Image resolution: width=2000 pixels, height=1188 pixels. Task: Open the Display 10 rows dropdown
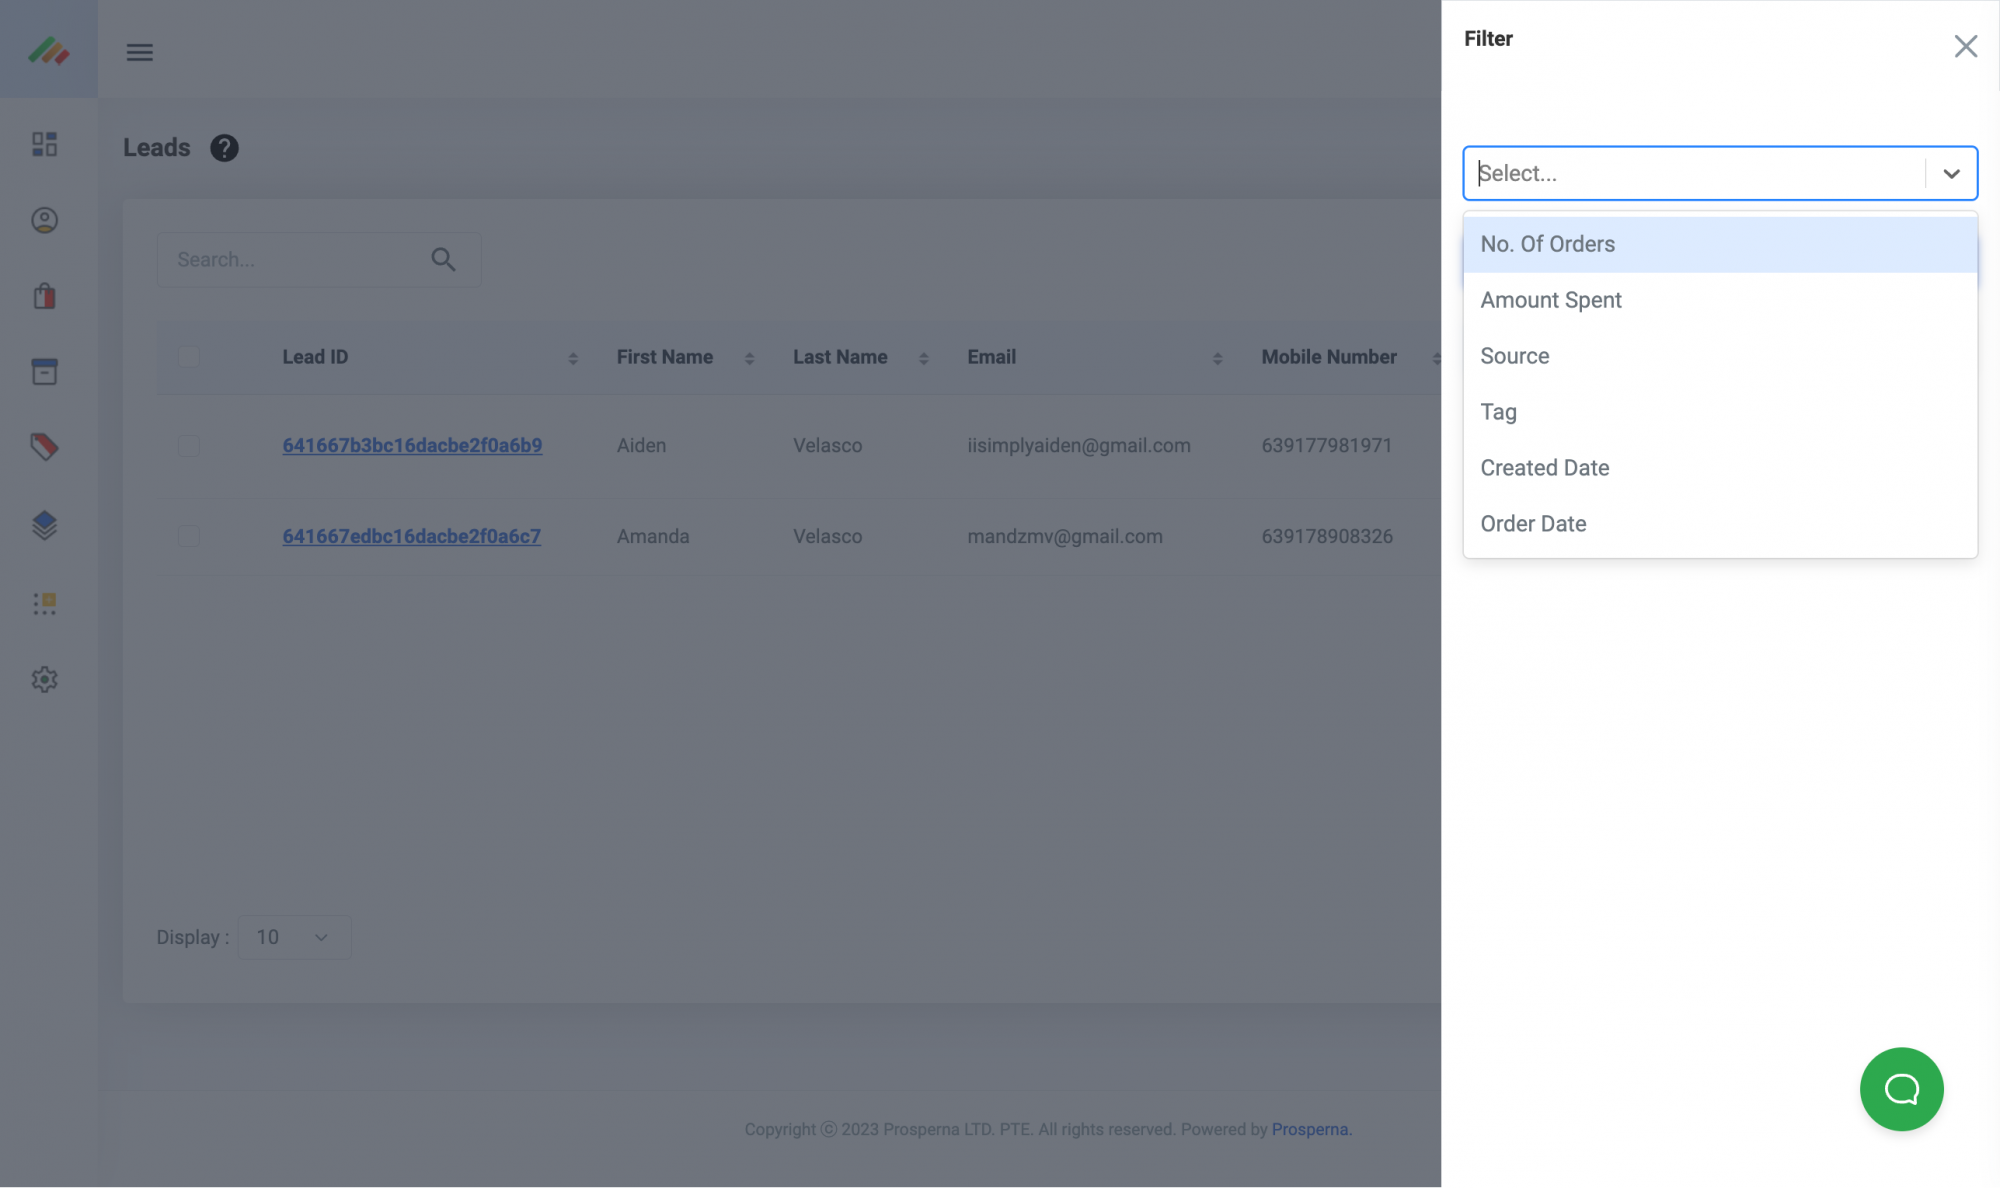pos(294,937)
